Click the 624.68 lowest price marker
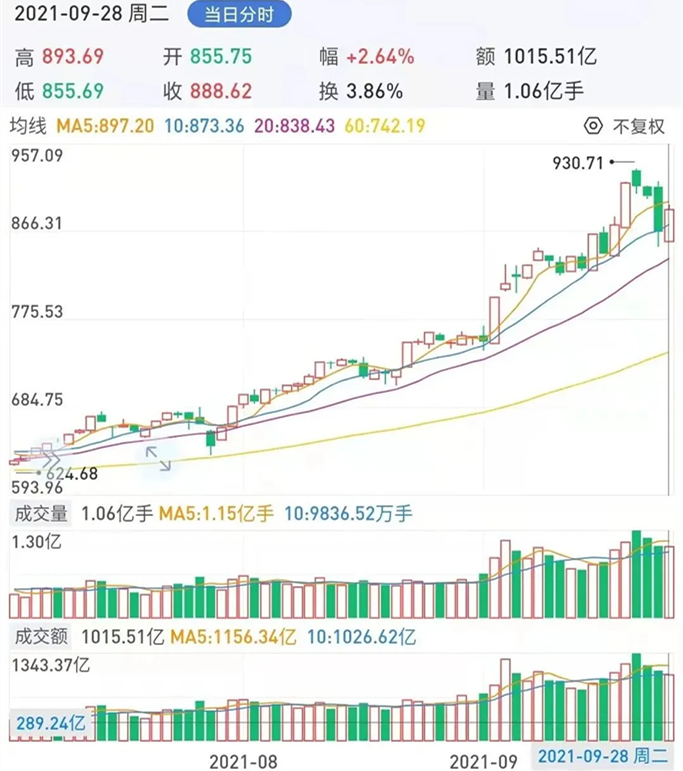 (x=72, y=473)
